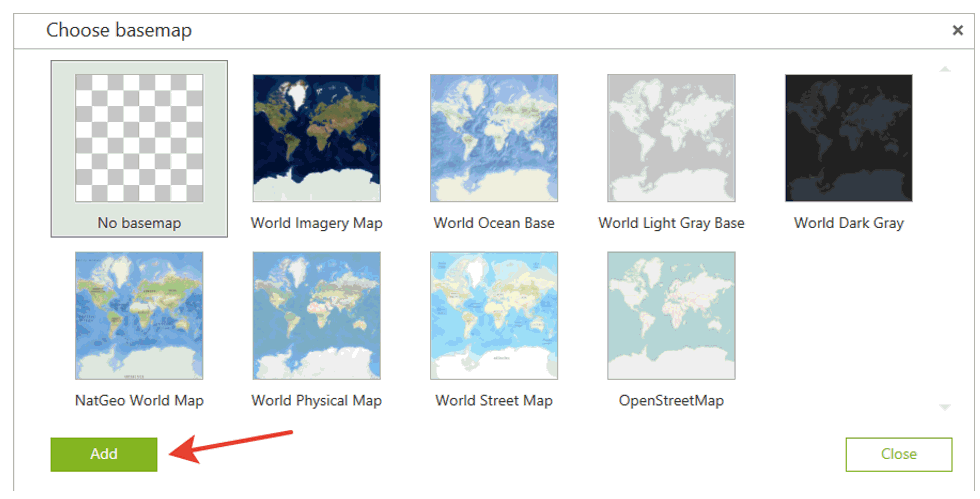Select the No basemap thumbnail

tap(139, 138)
